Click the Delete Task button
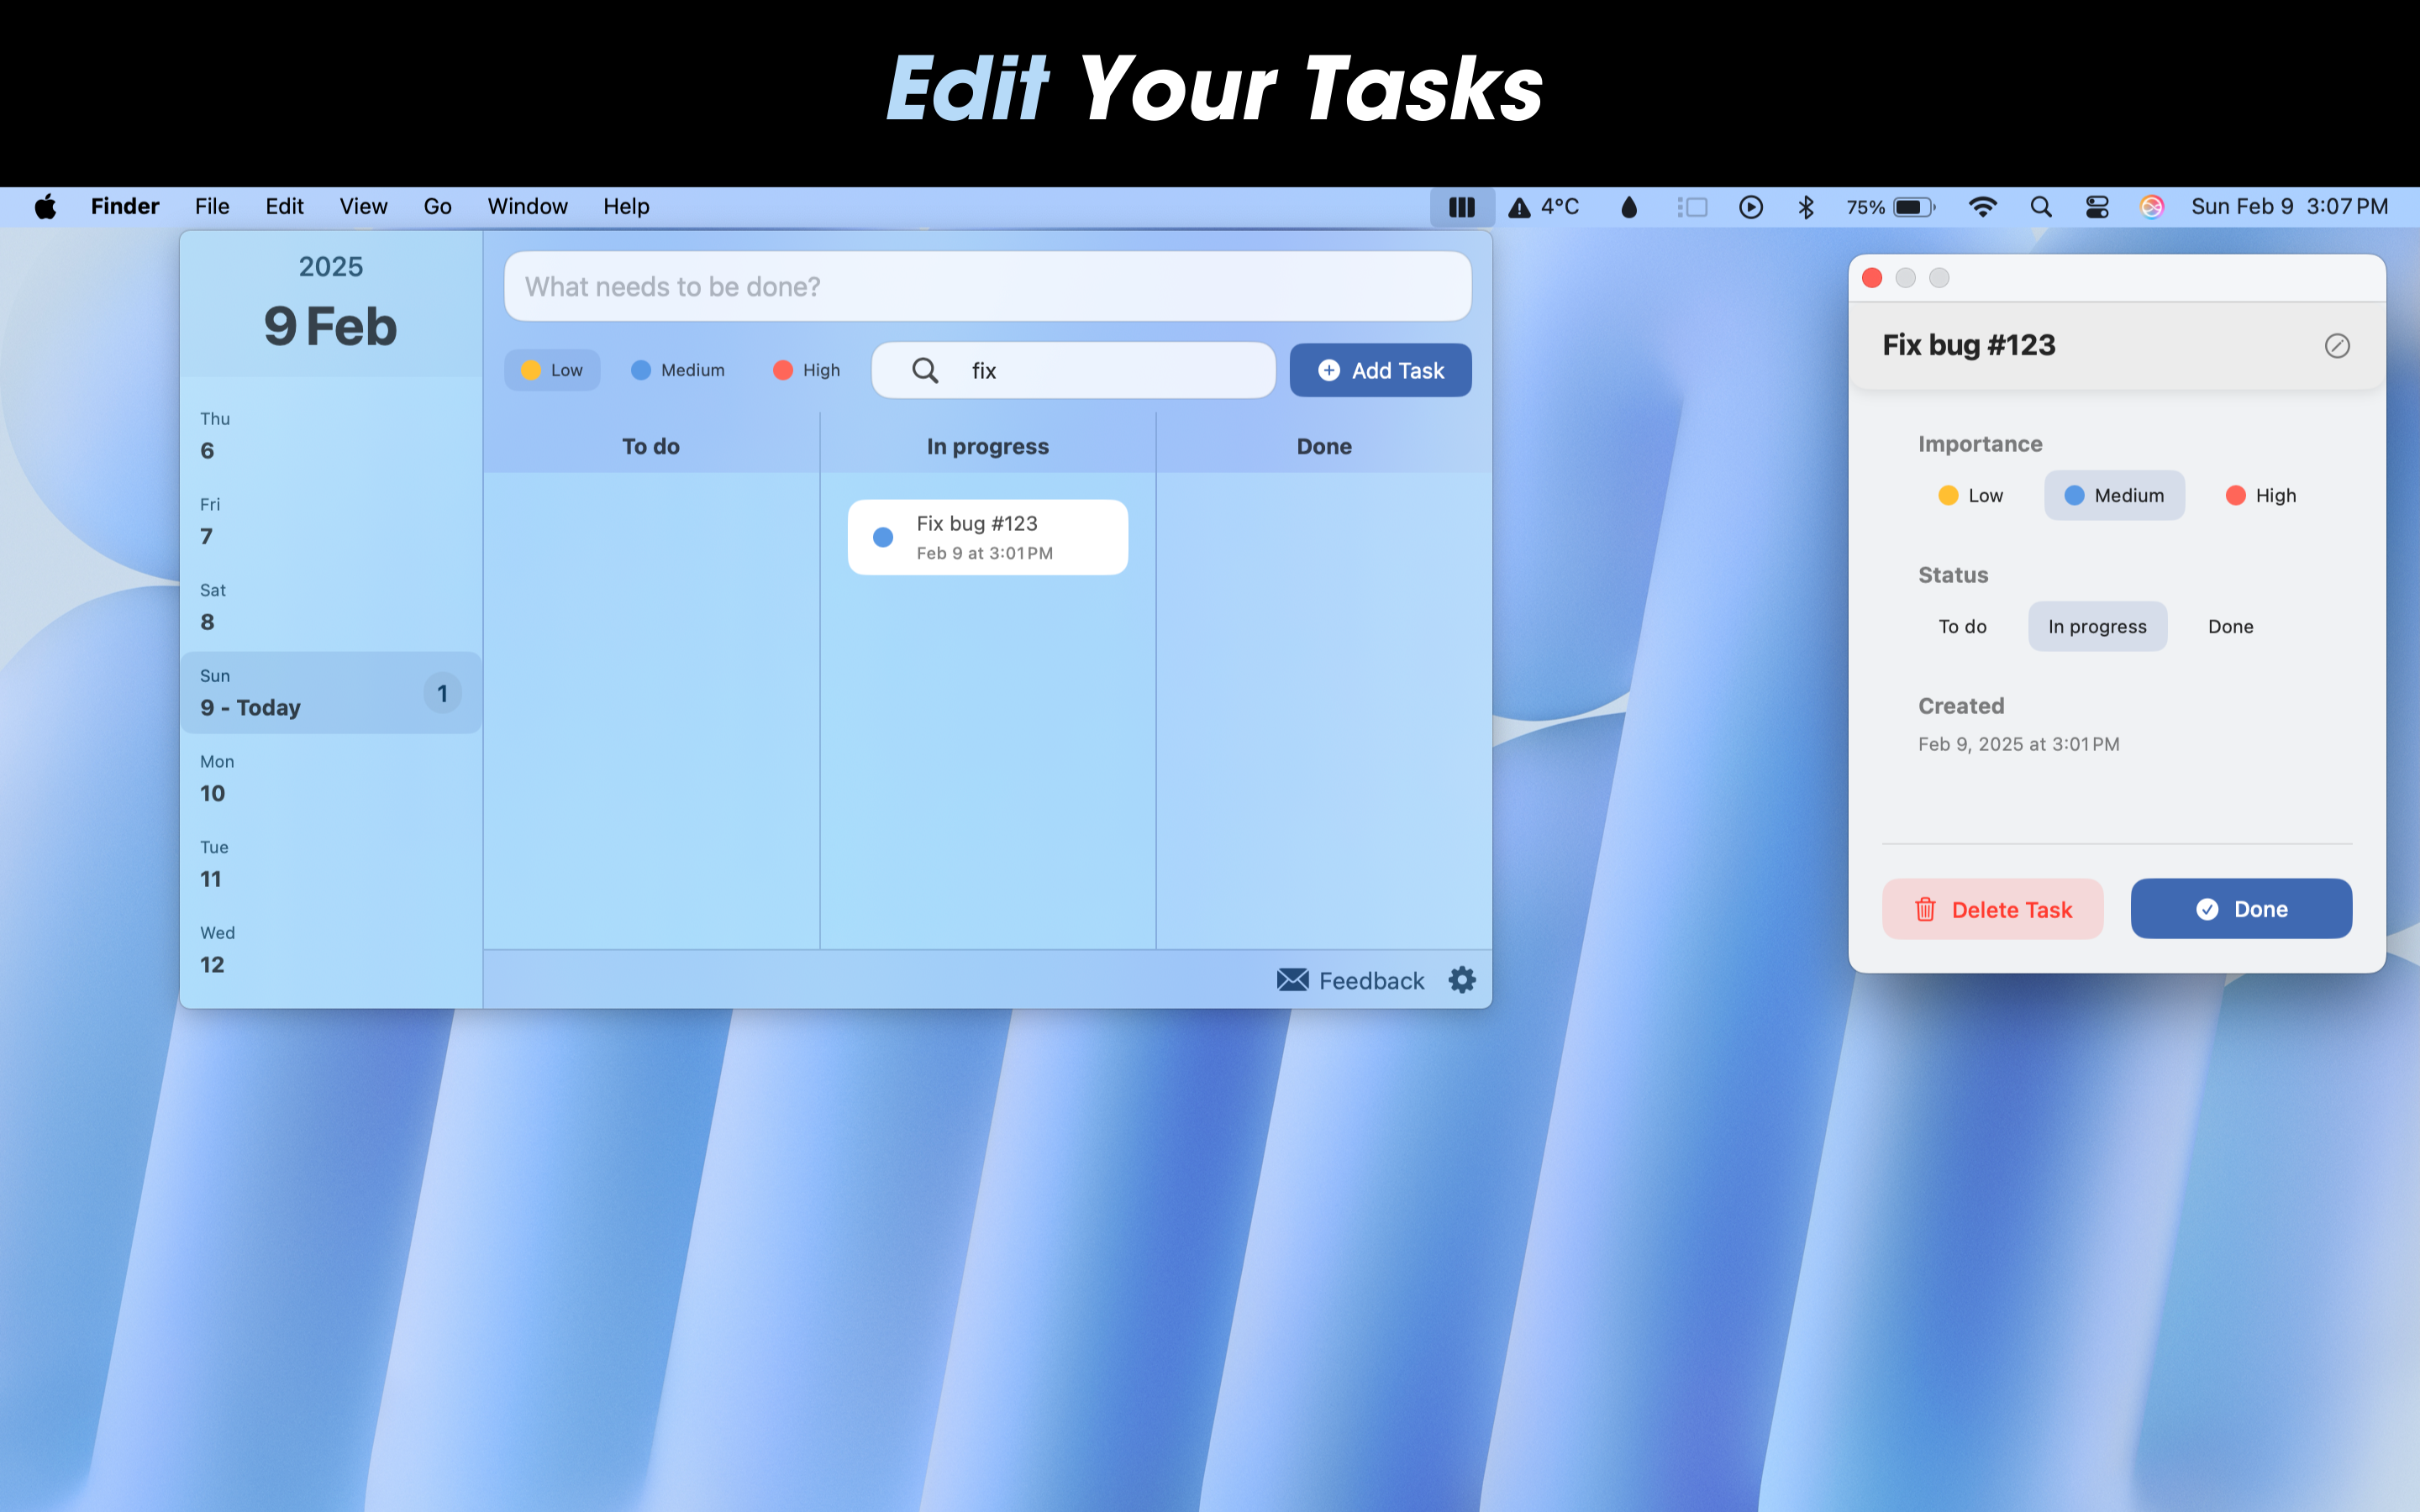The height and width of the screenshot is (1512, 2420). [1992, 909]
